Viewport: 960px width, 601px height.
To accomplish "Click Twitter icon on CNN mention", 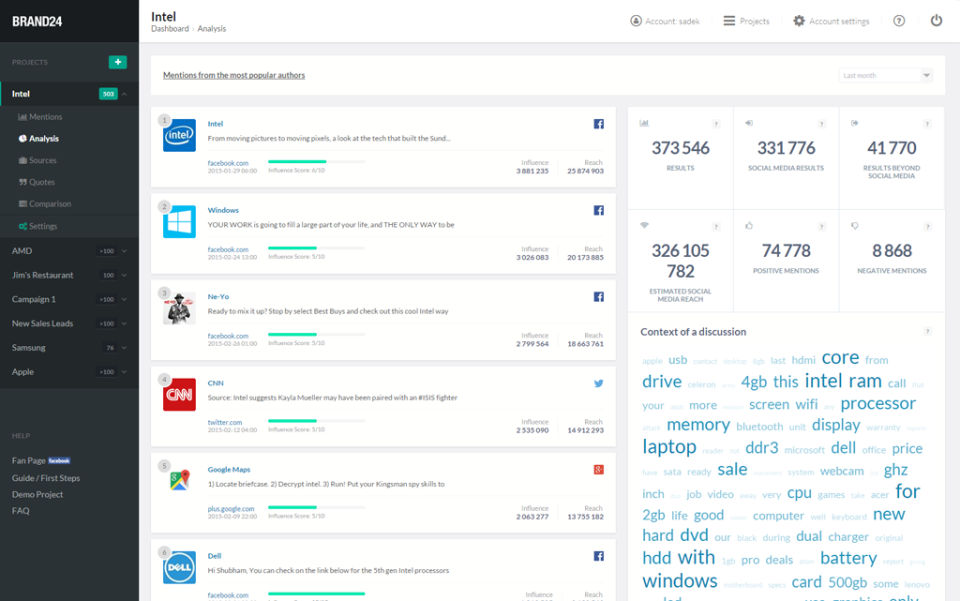I will point(599,383).
